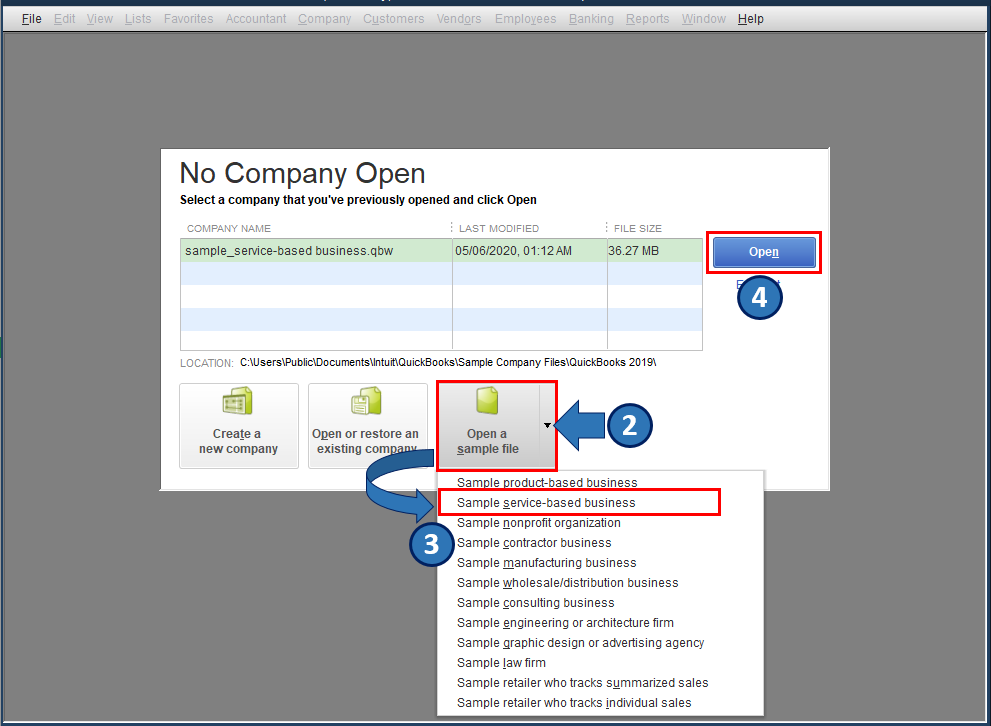Click the COMPANY NAME column header

pyautogui.click(x=229, y=228)
